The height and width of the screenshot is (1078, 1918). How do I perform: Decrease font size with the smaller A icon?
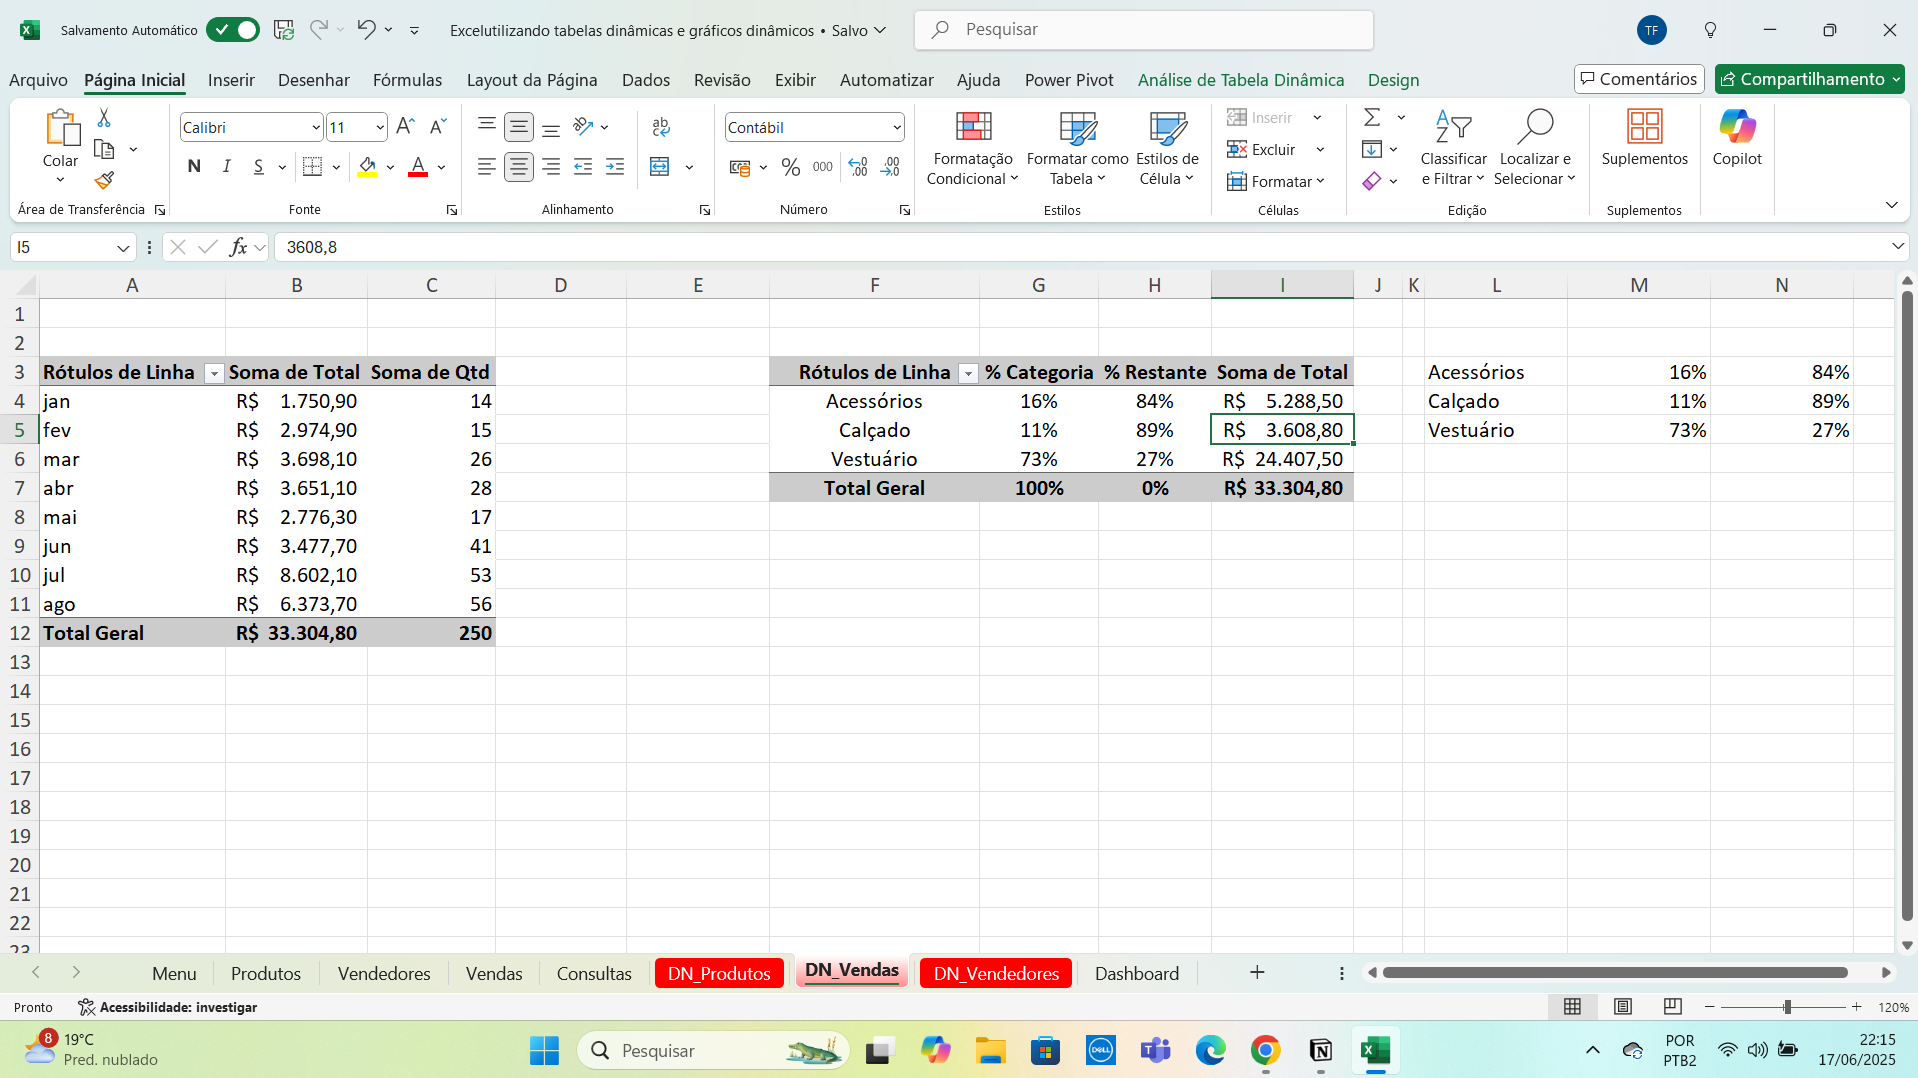pos(438,127)
